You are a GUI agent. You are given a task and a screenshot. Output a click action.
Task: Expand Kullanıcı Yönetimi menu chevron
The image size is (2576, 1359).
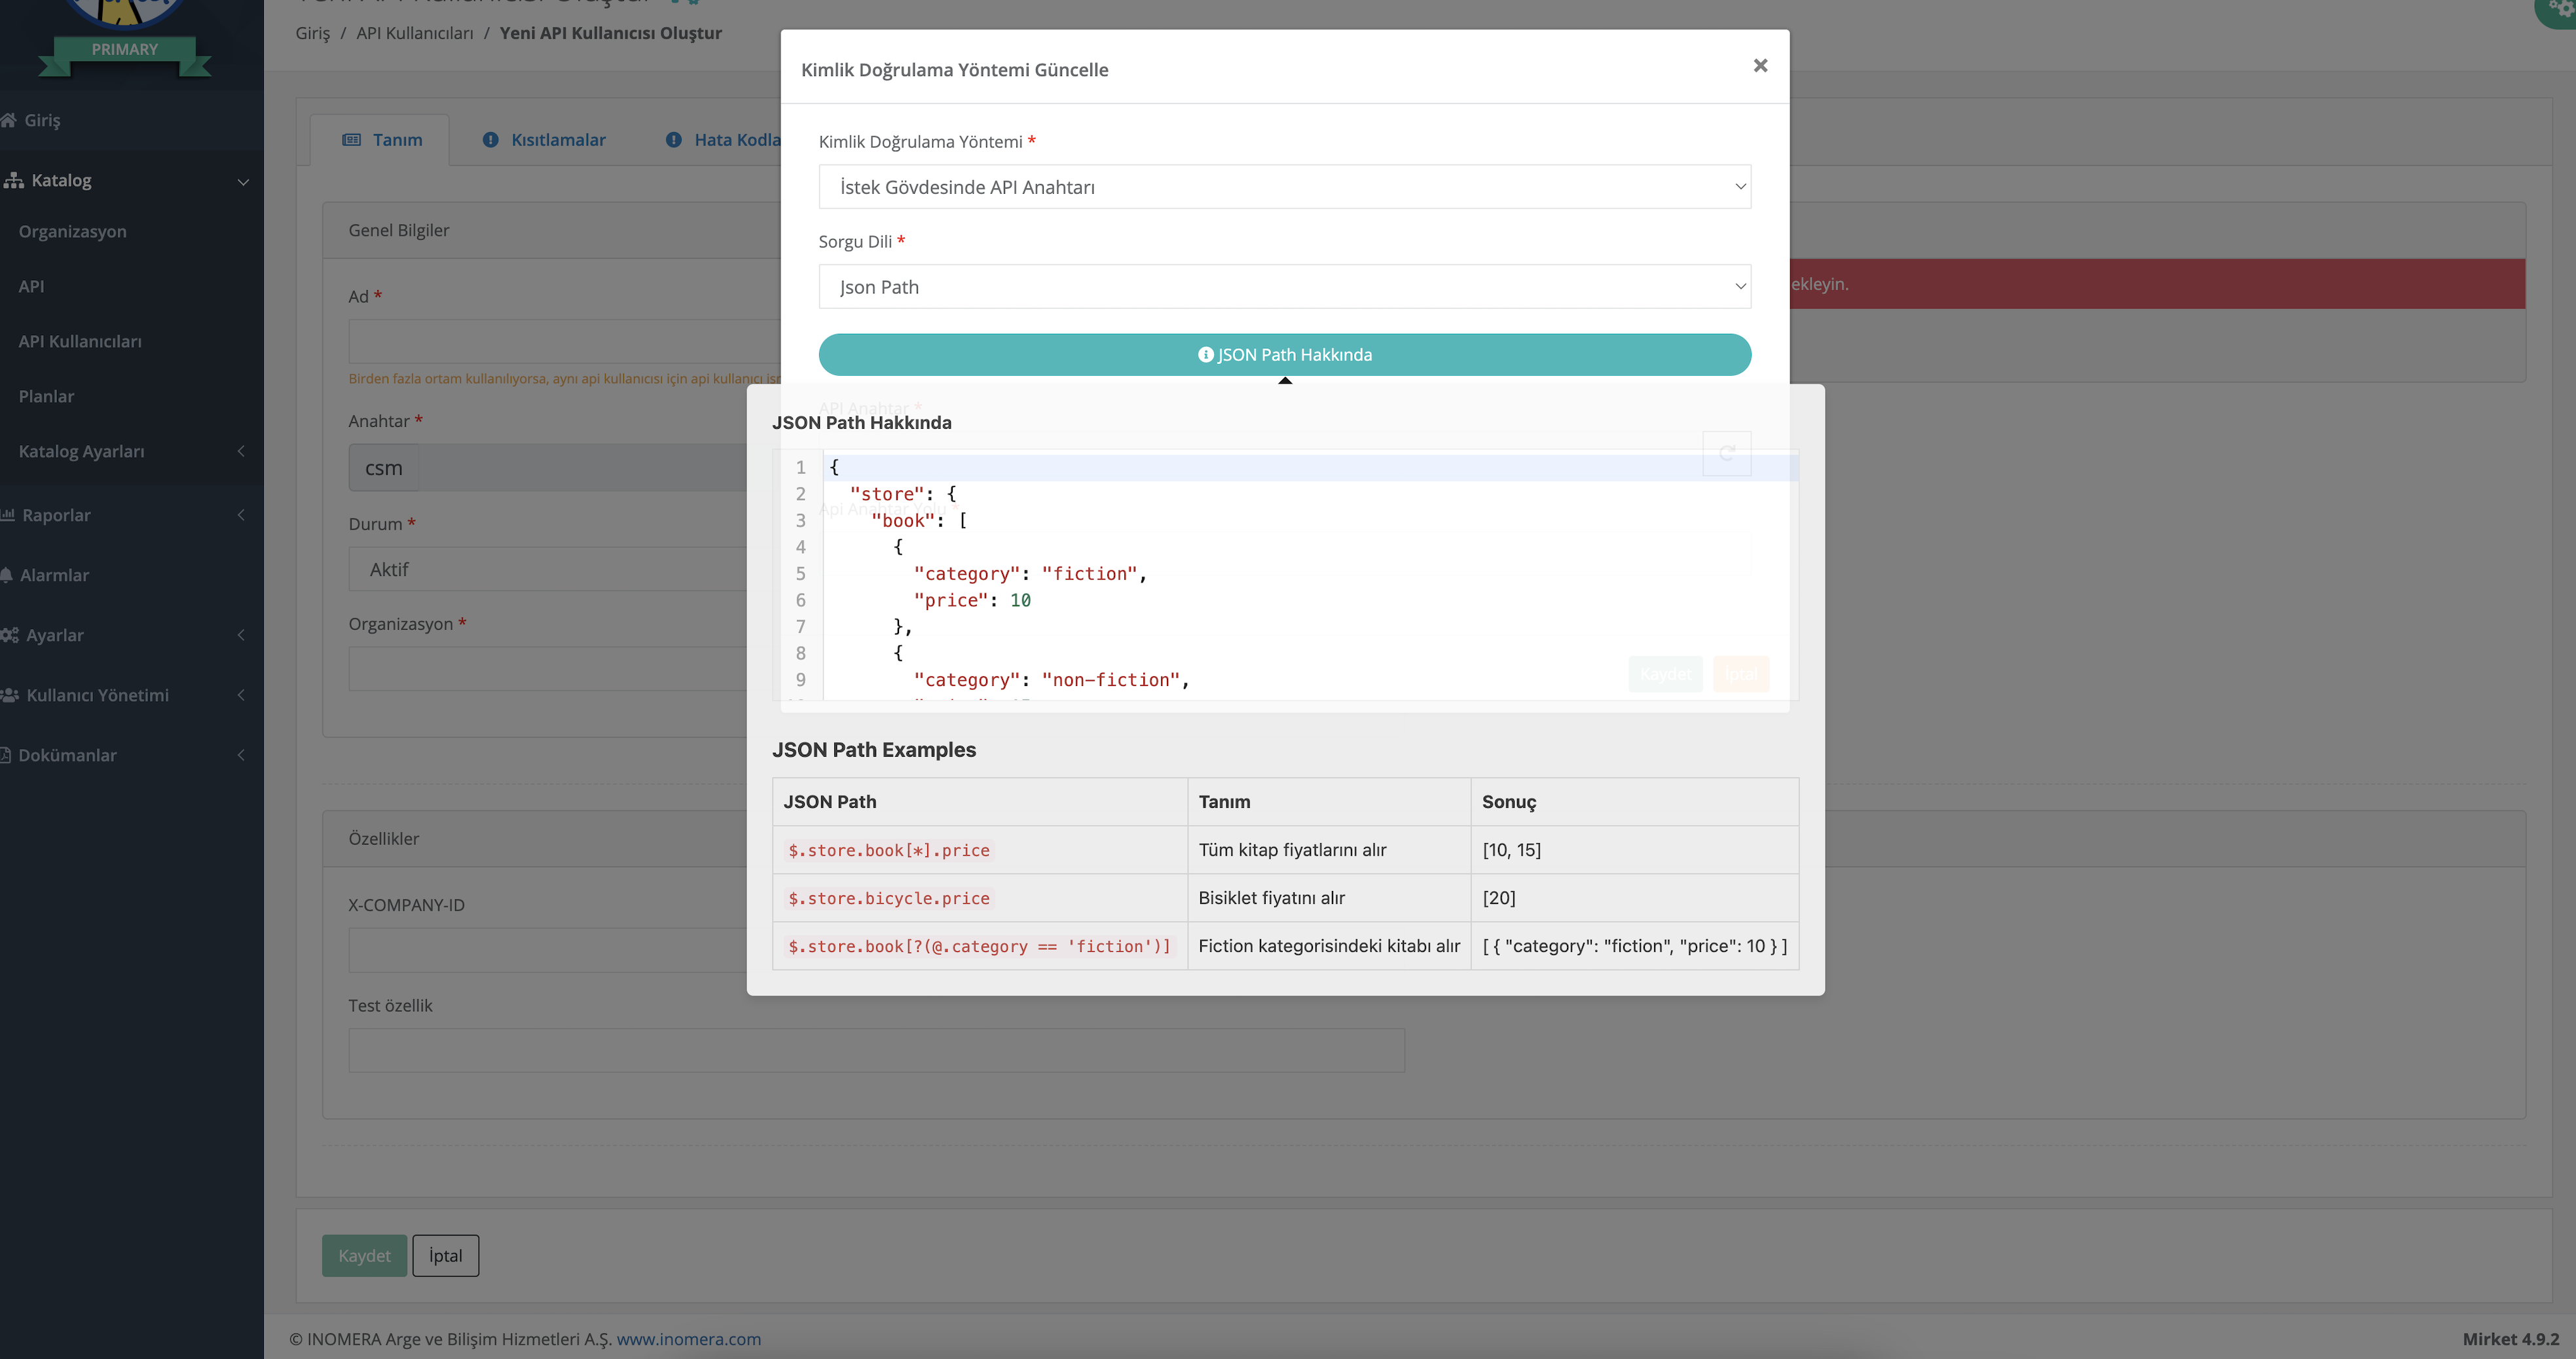(x=241, y=695)
